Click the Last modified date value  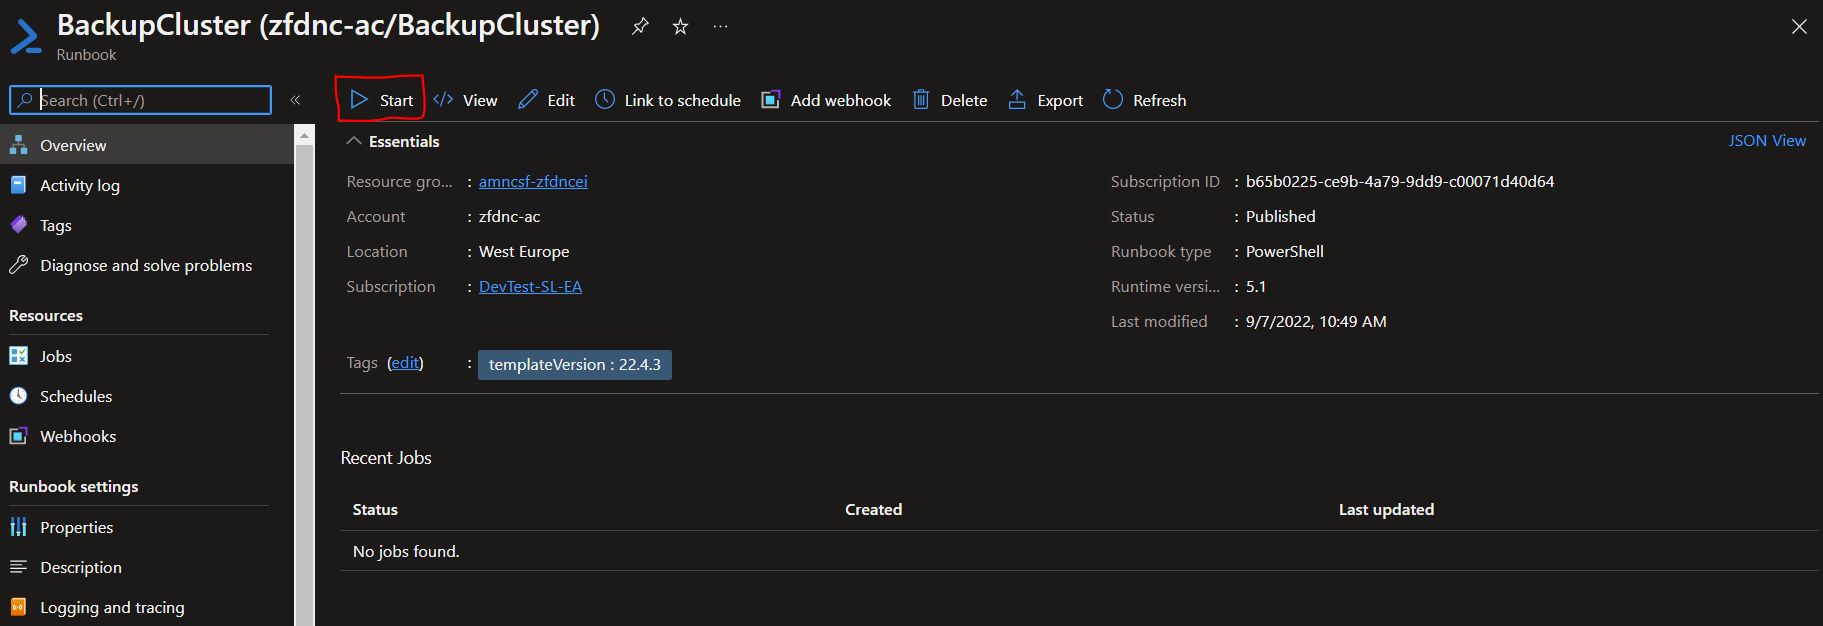tap(1316, 321)
